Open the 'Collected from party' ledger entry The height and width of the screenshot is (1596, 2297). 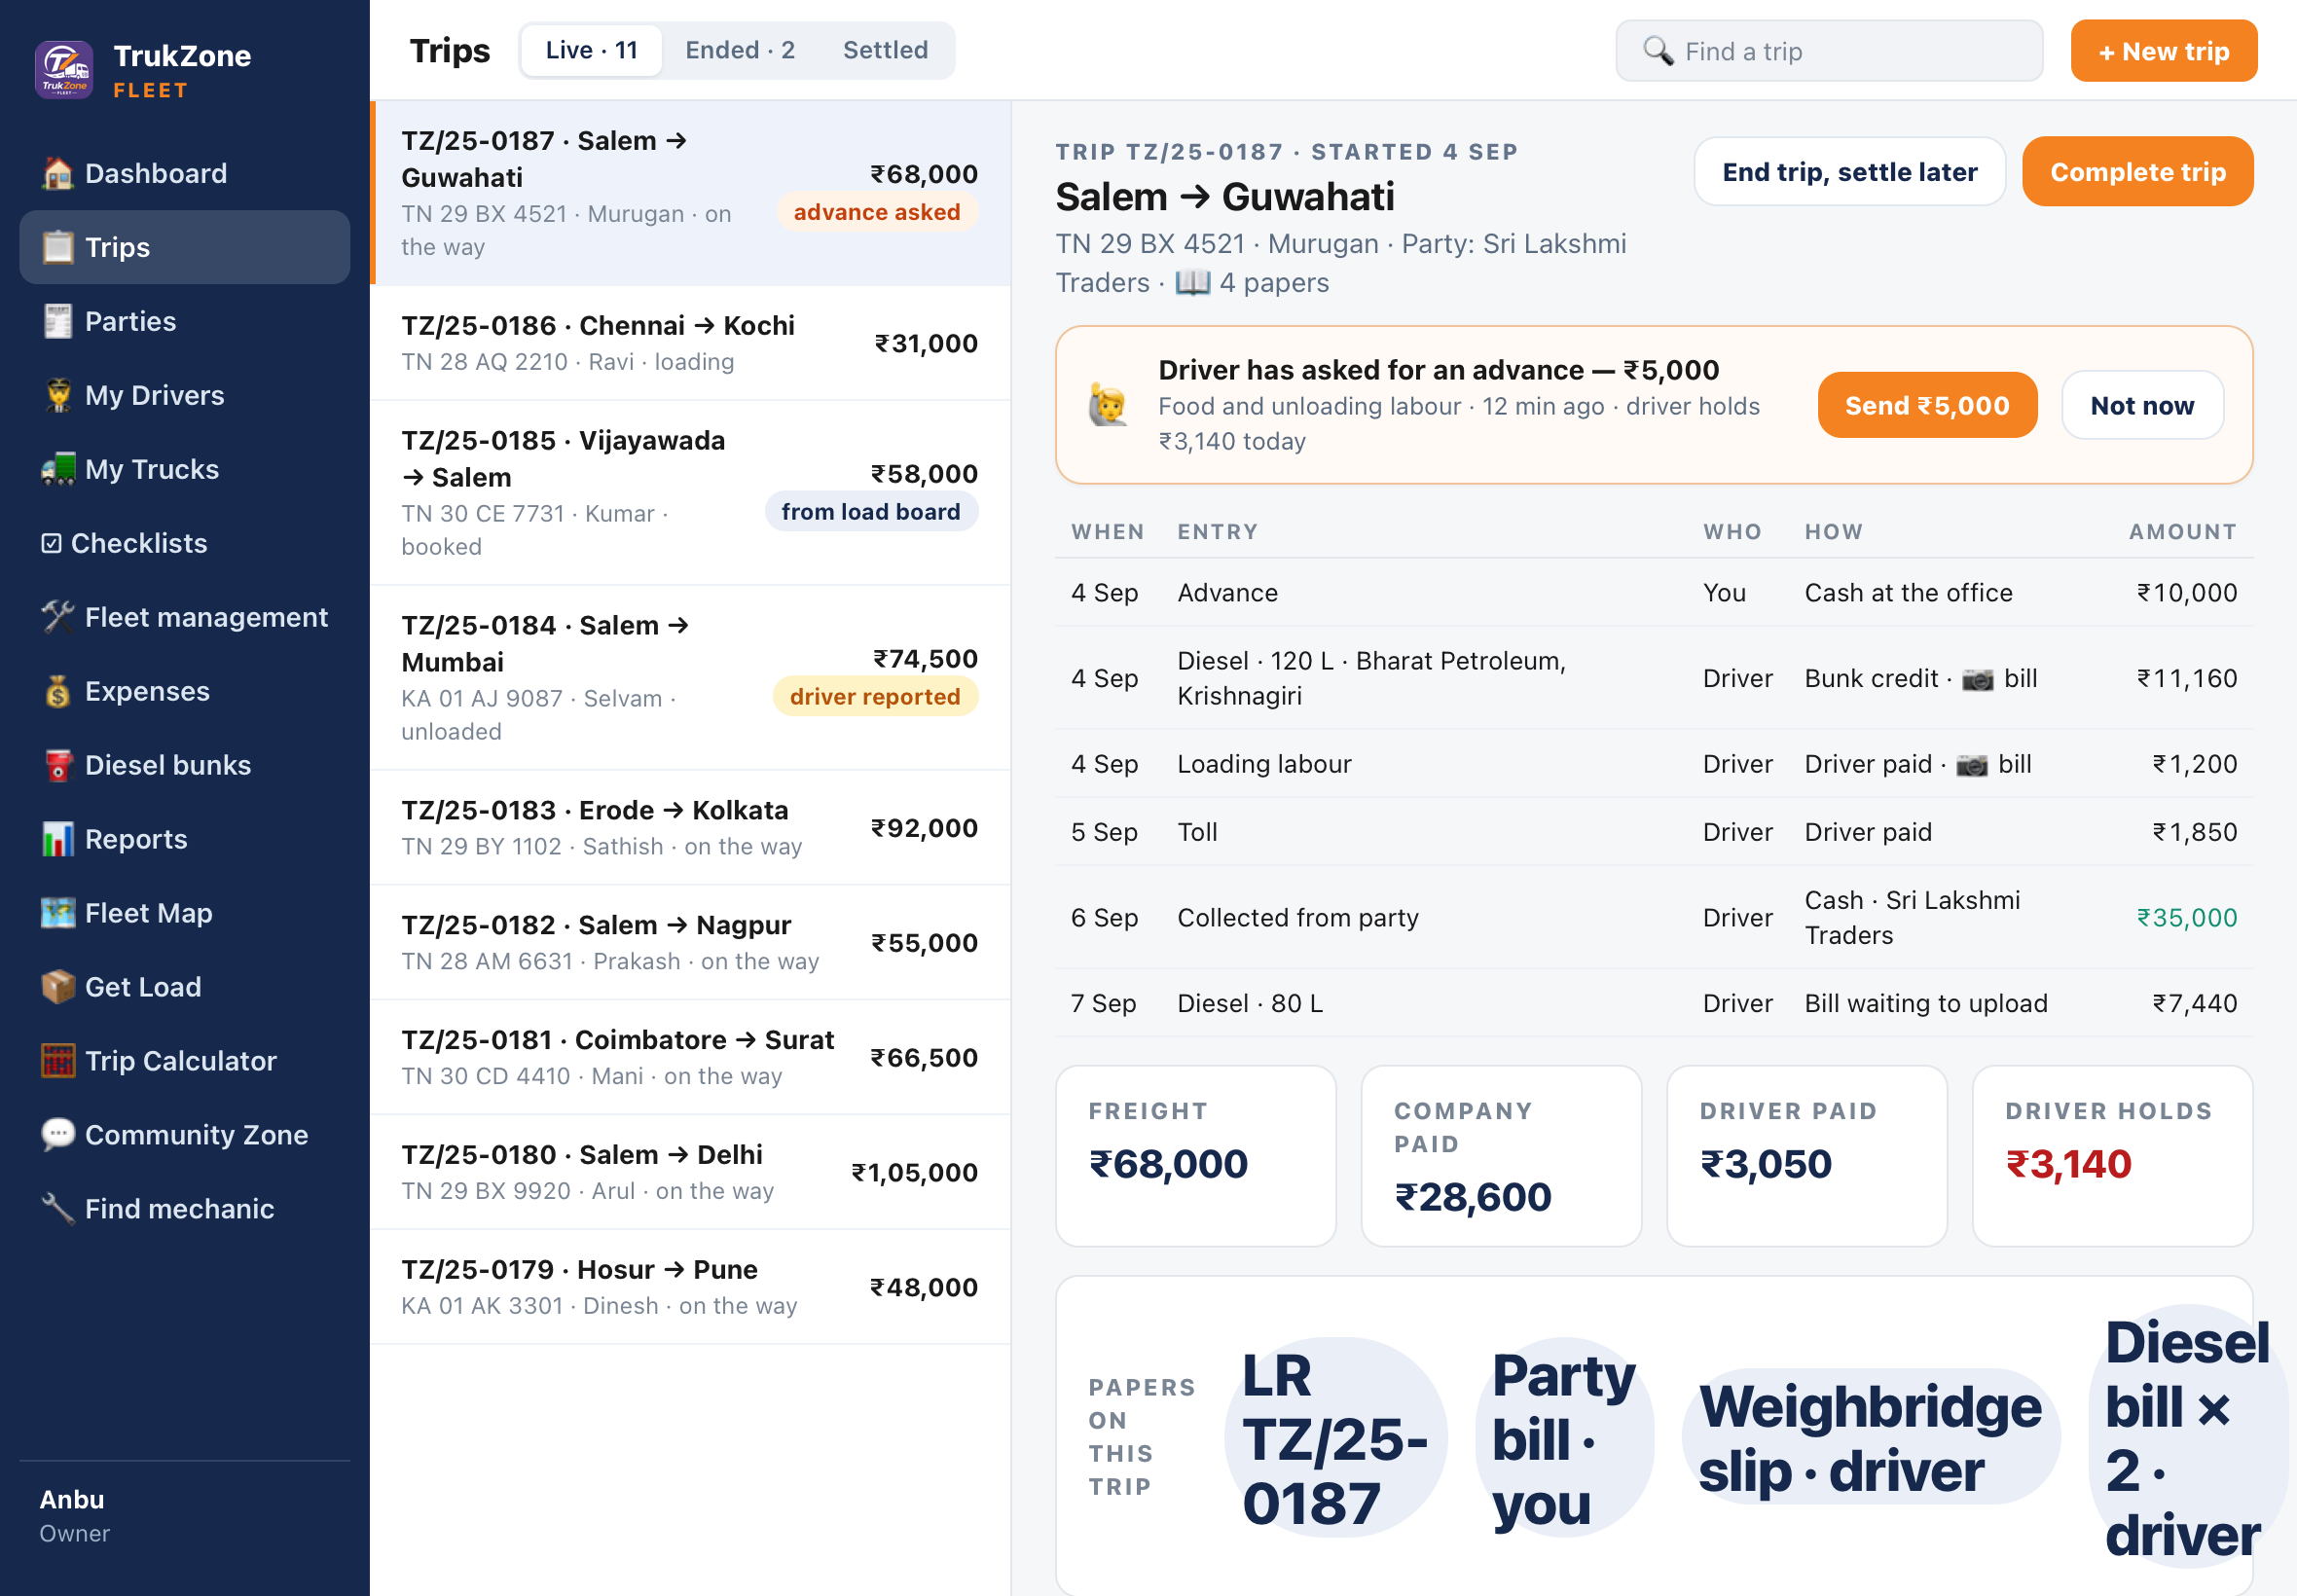point(1654,918)
